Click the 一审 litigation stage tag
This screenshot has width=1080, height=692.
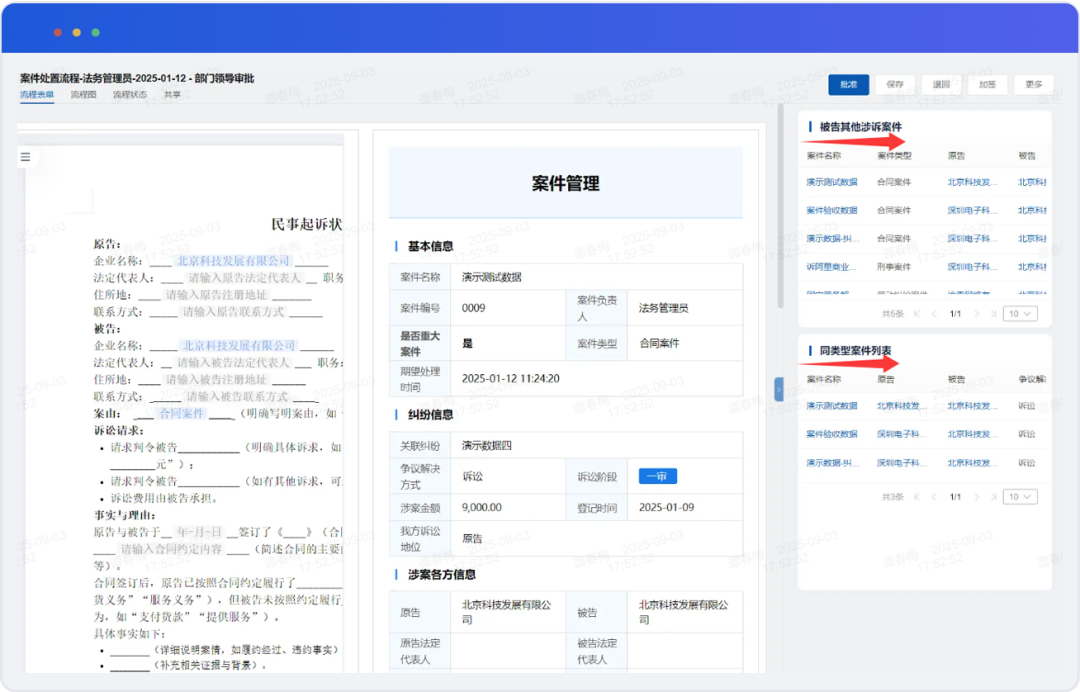[x=658, y=476]
